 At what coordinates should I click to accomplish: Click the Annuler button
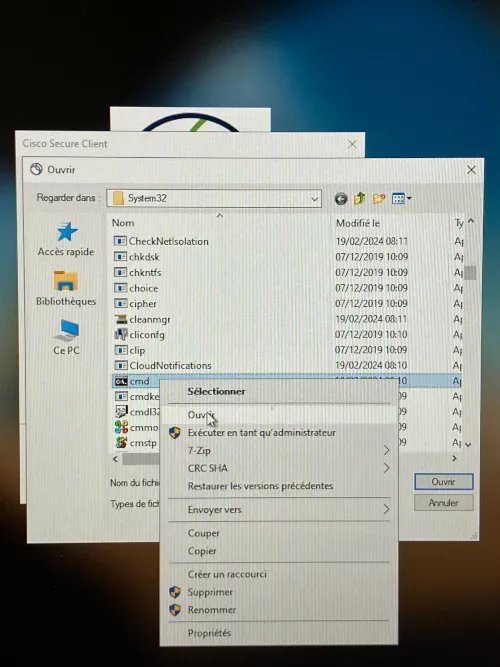(443, 502)
